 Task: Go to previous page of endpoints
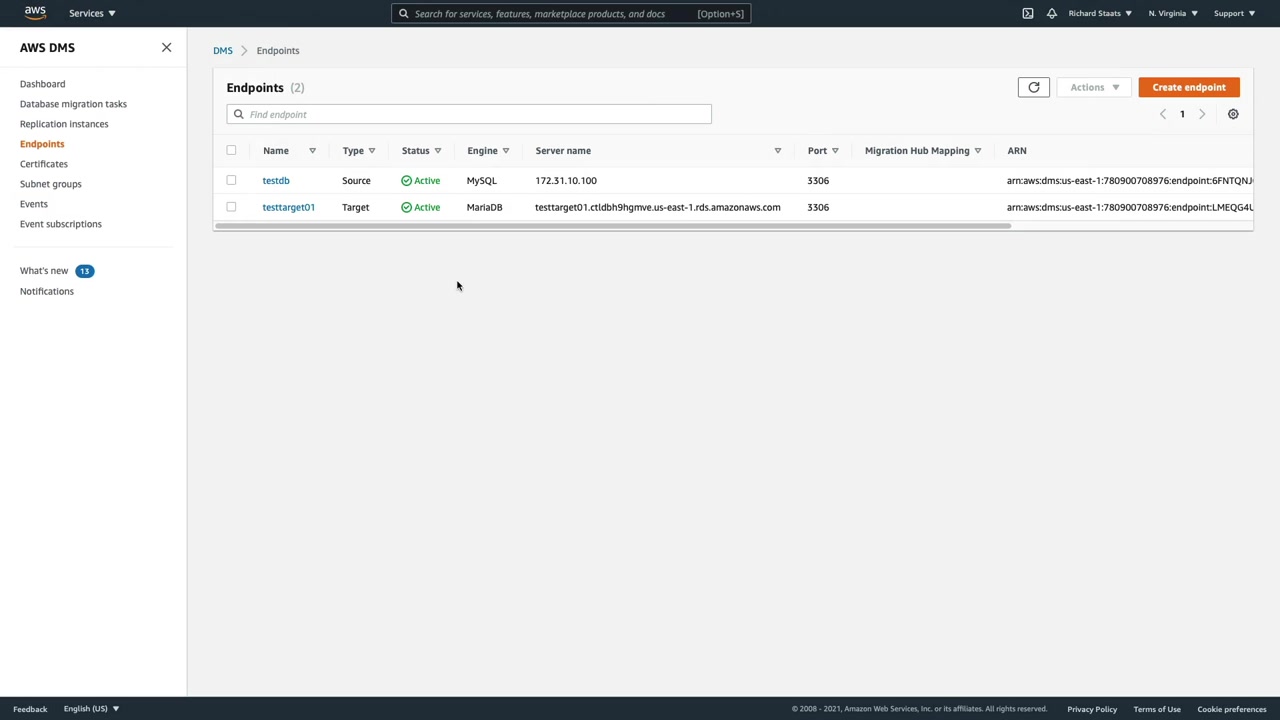pos(1162,114)
